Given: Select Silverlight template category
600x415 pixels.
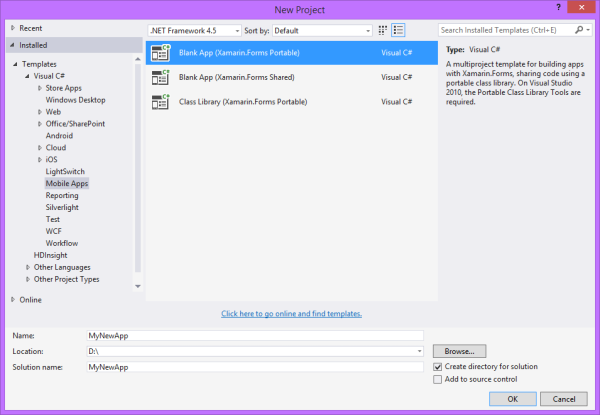Looking at the screenshot, I should [x=62, y=207].
